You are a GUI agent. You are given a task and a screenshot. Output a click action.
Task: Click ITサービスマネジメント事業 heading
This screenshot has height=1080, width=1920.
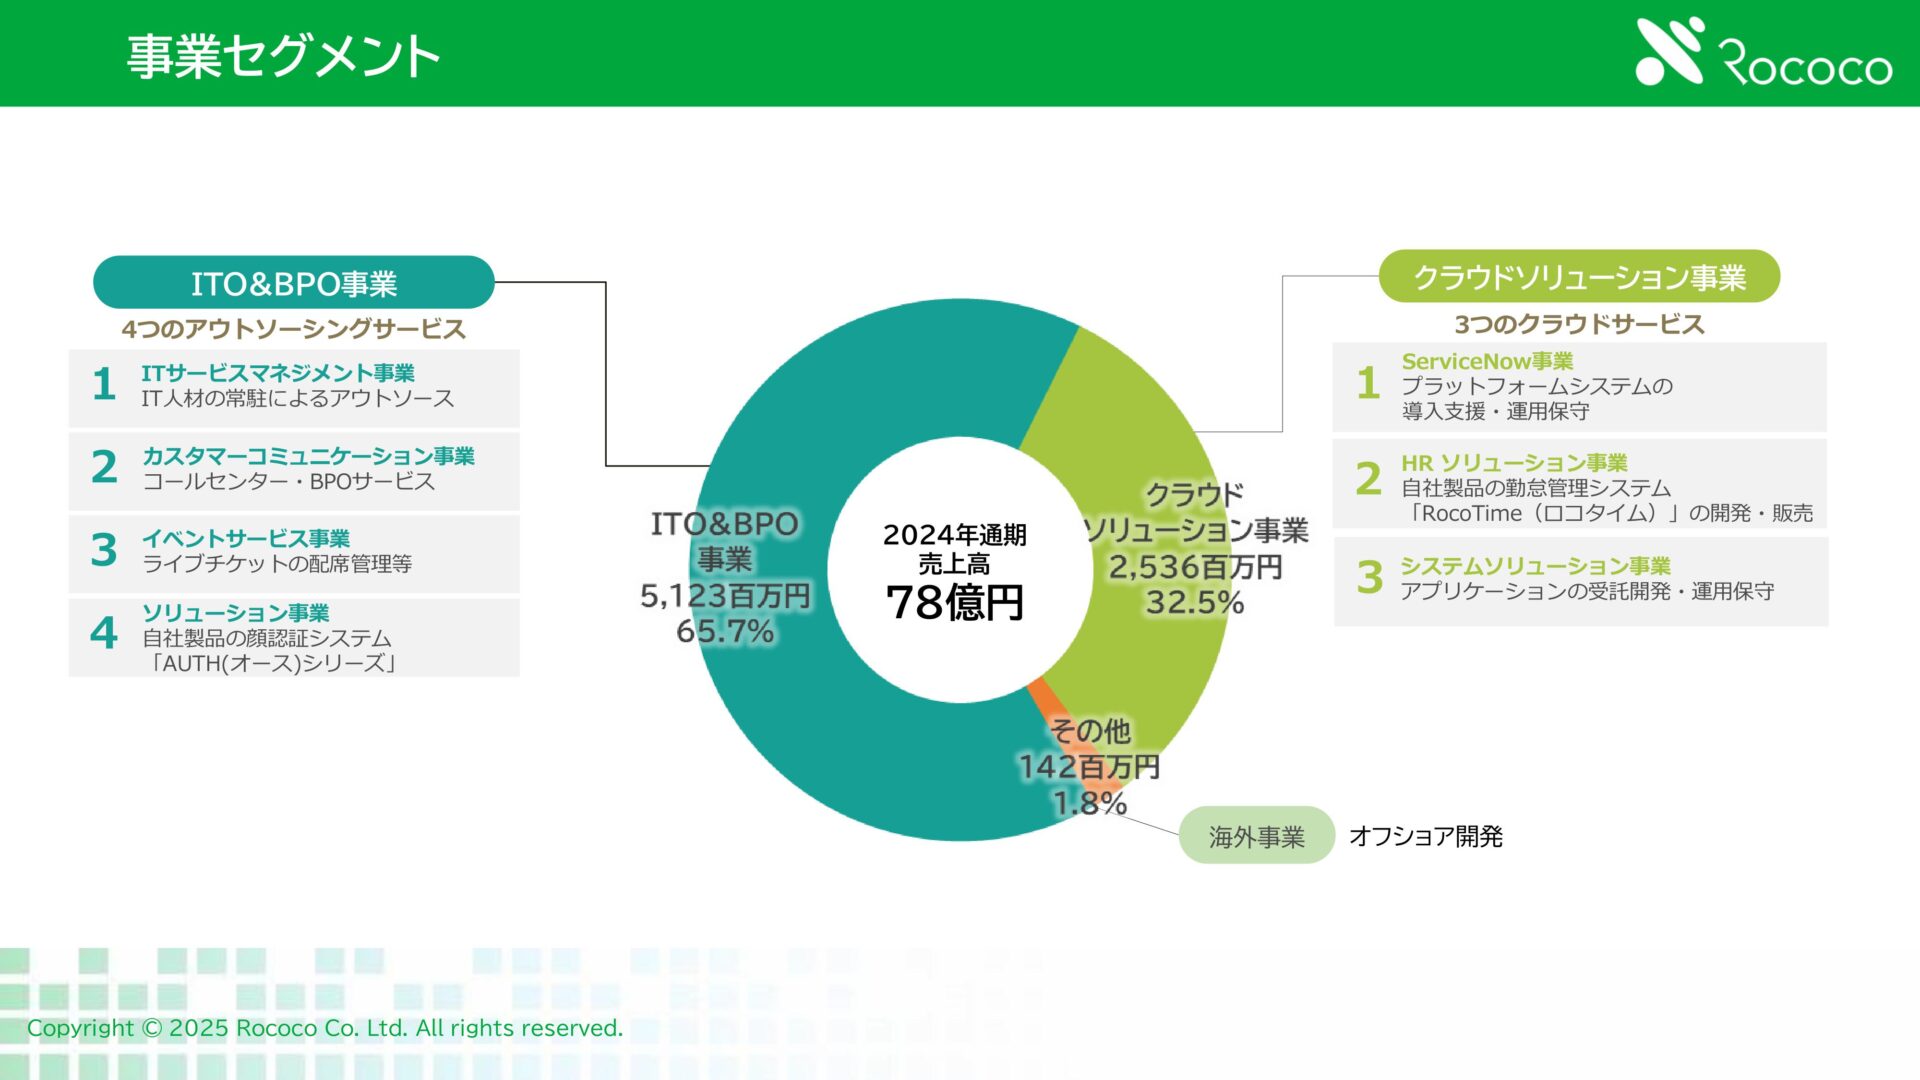pos(277,373)
